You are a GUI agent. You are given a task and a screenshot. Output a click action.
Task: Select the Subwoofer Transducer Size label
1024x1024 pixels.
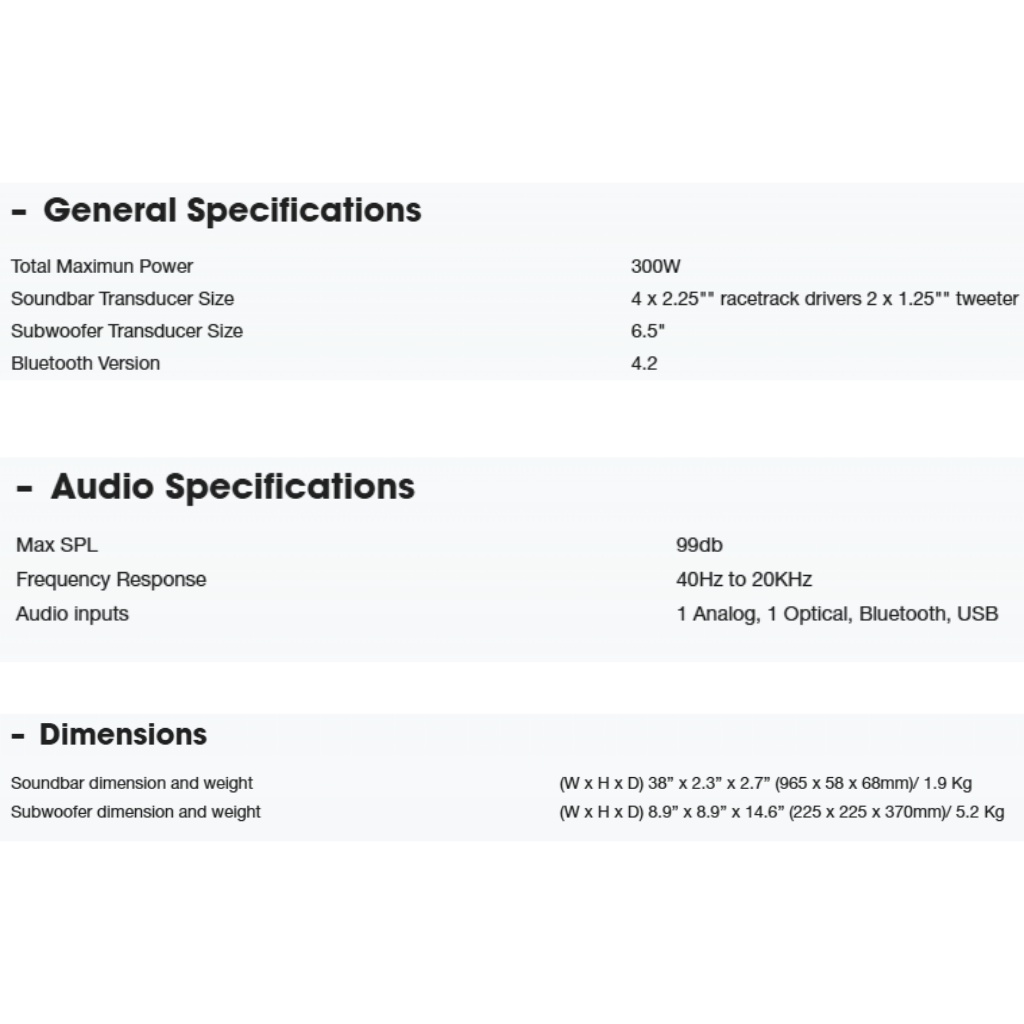click(x=127, y=331)
